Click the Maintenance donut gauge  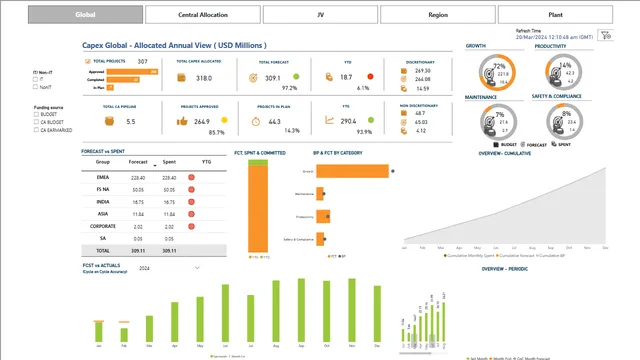click(x=498, y=122)
